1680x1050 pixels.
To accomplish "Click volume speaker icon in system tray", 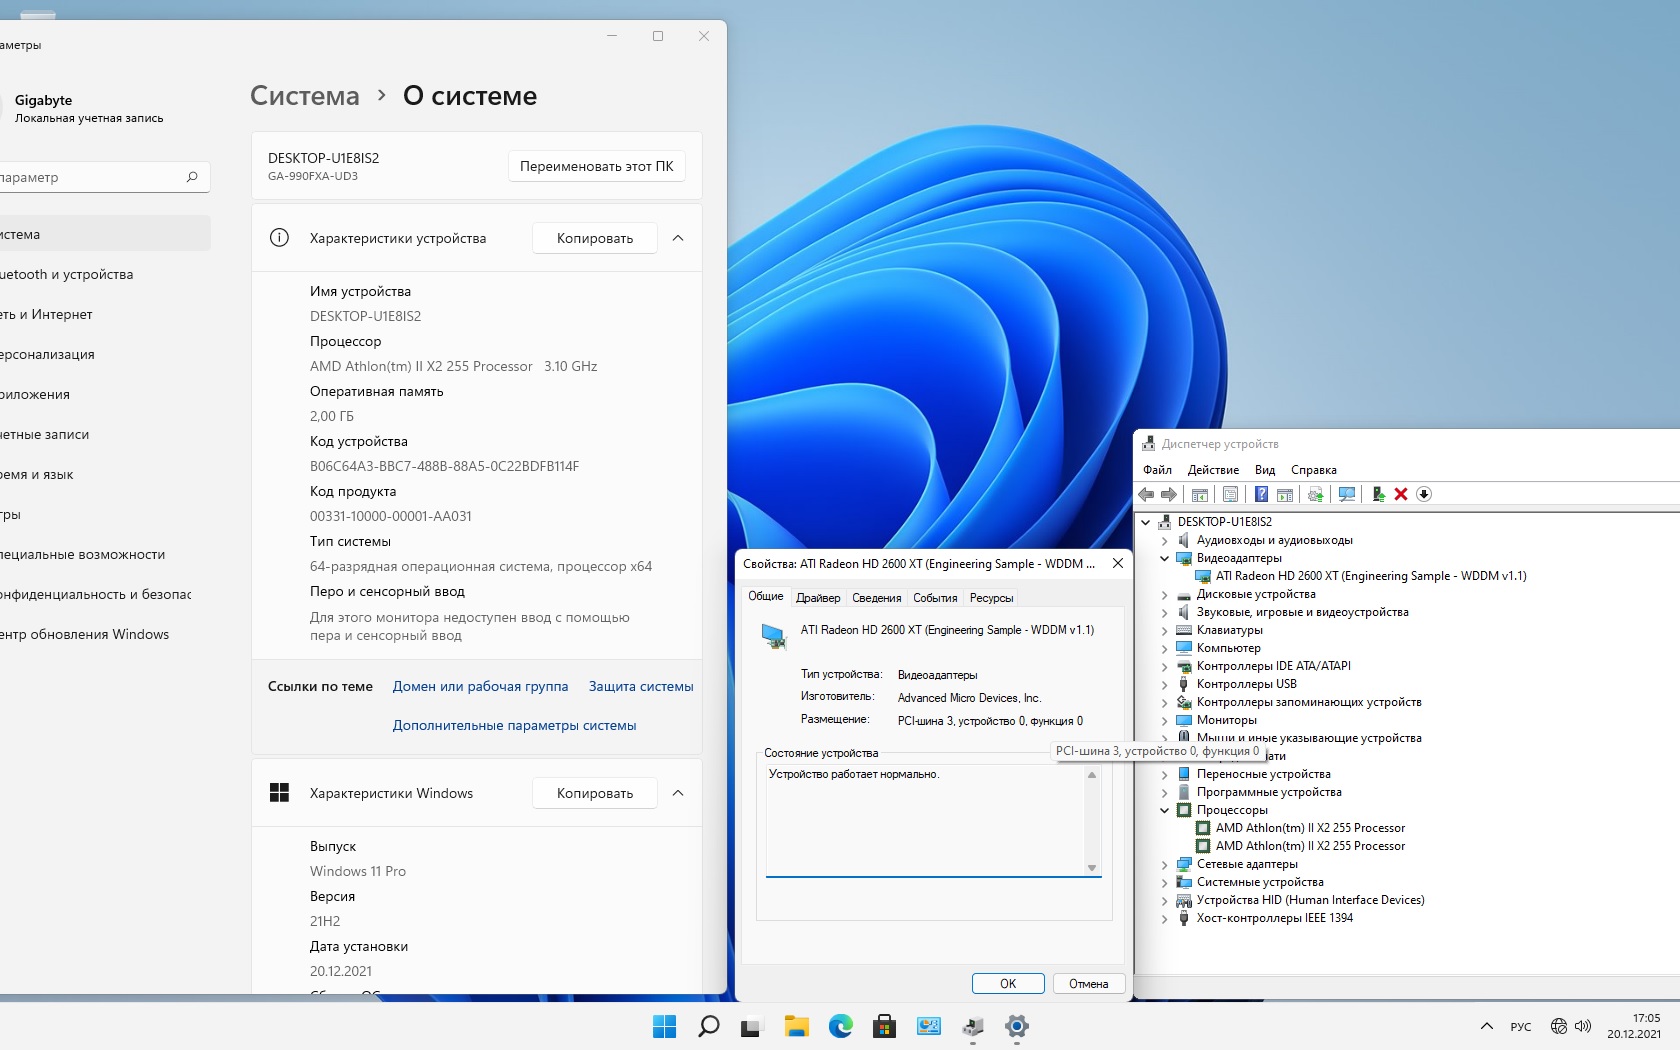I will (x=1583, y=1026).
